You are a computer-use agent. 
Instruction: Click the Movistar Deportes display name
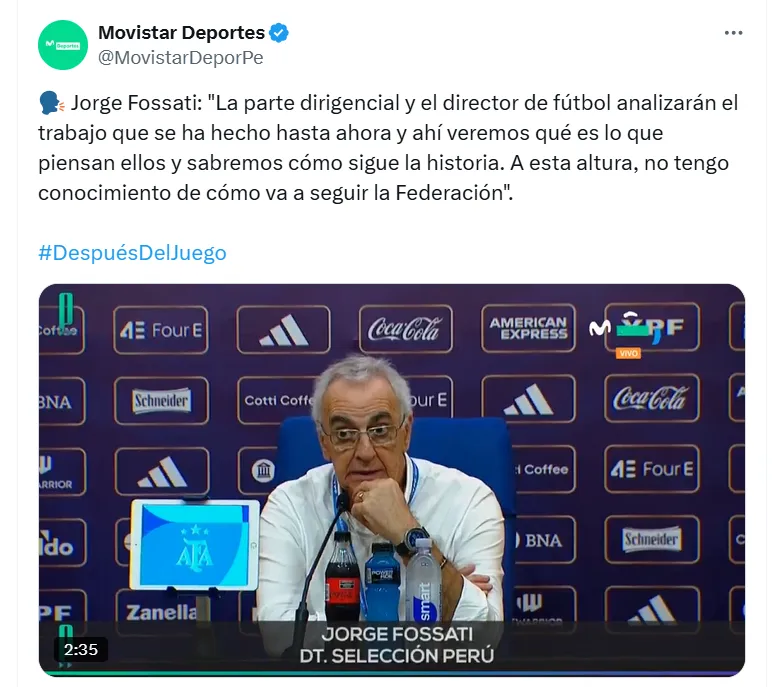181,33
